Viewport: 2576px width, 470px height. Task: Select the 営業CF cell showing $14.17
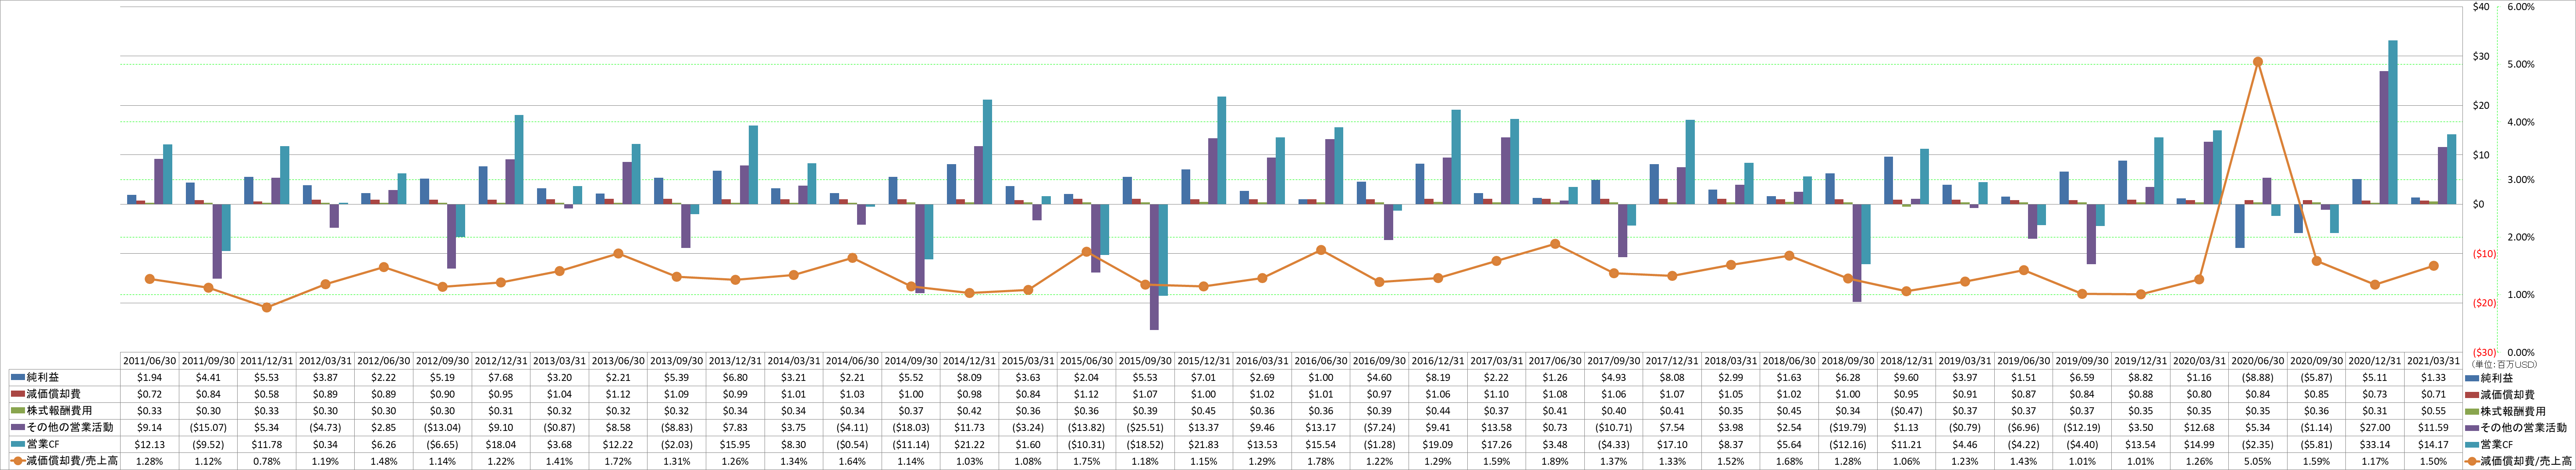pos(2434,444)
